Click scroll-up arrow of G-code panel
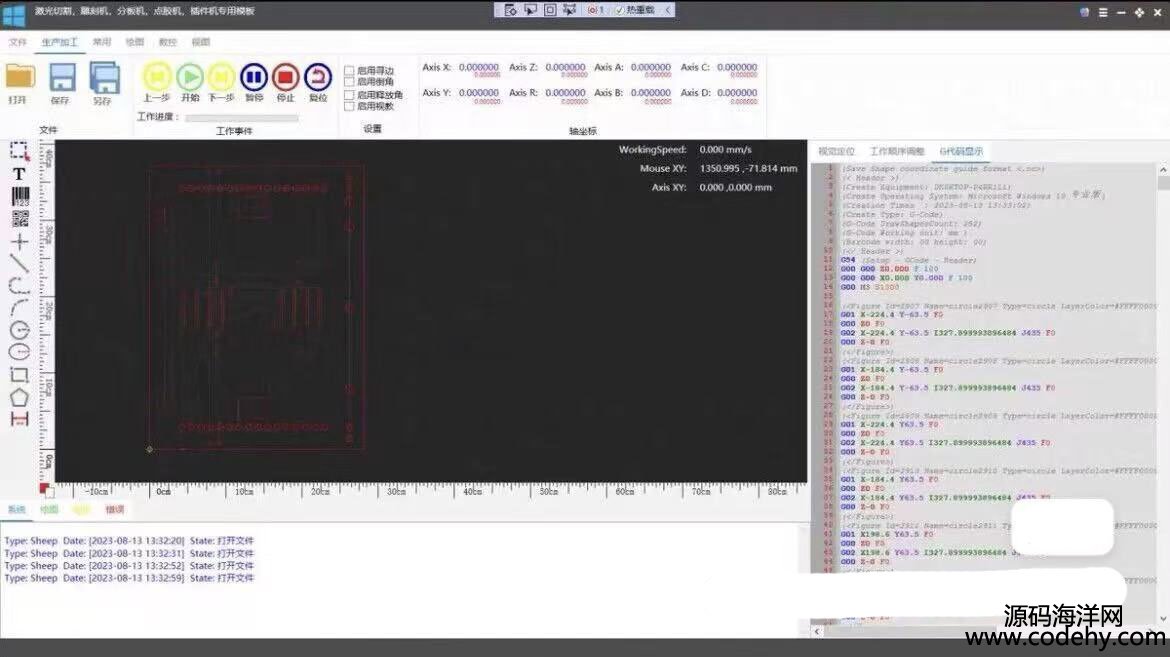The height and width of the screenshot is (657, 1170). (1163, 170)
